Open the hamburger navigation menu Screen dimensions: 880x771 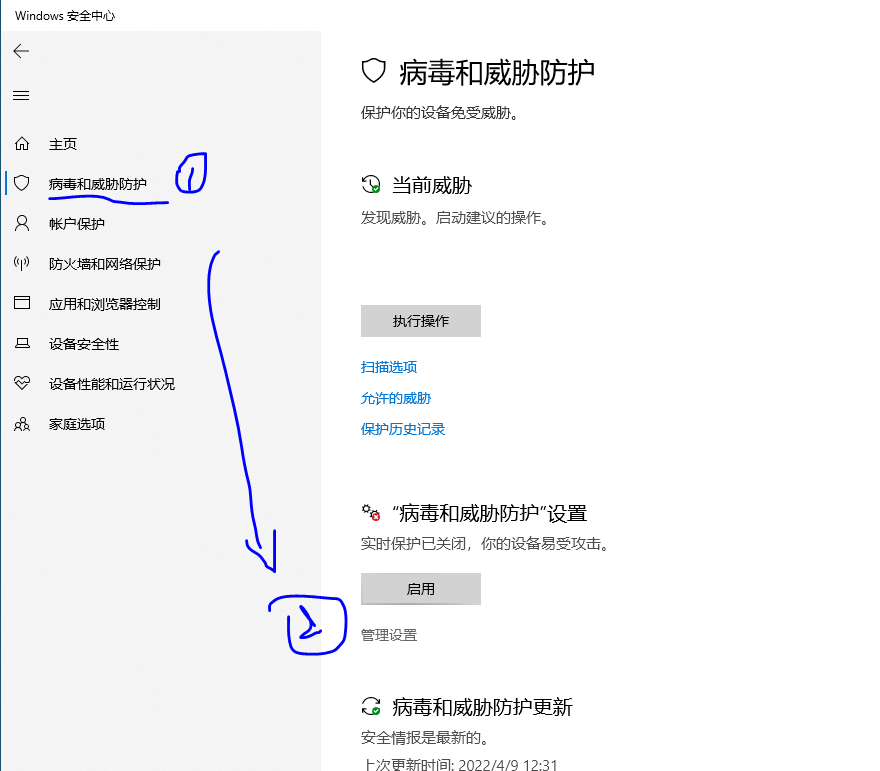[21, 95]
